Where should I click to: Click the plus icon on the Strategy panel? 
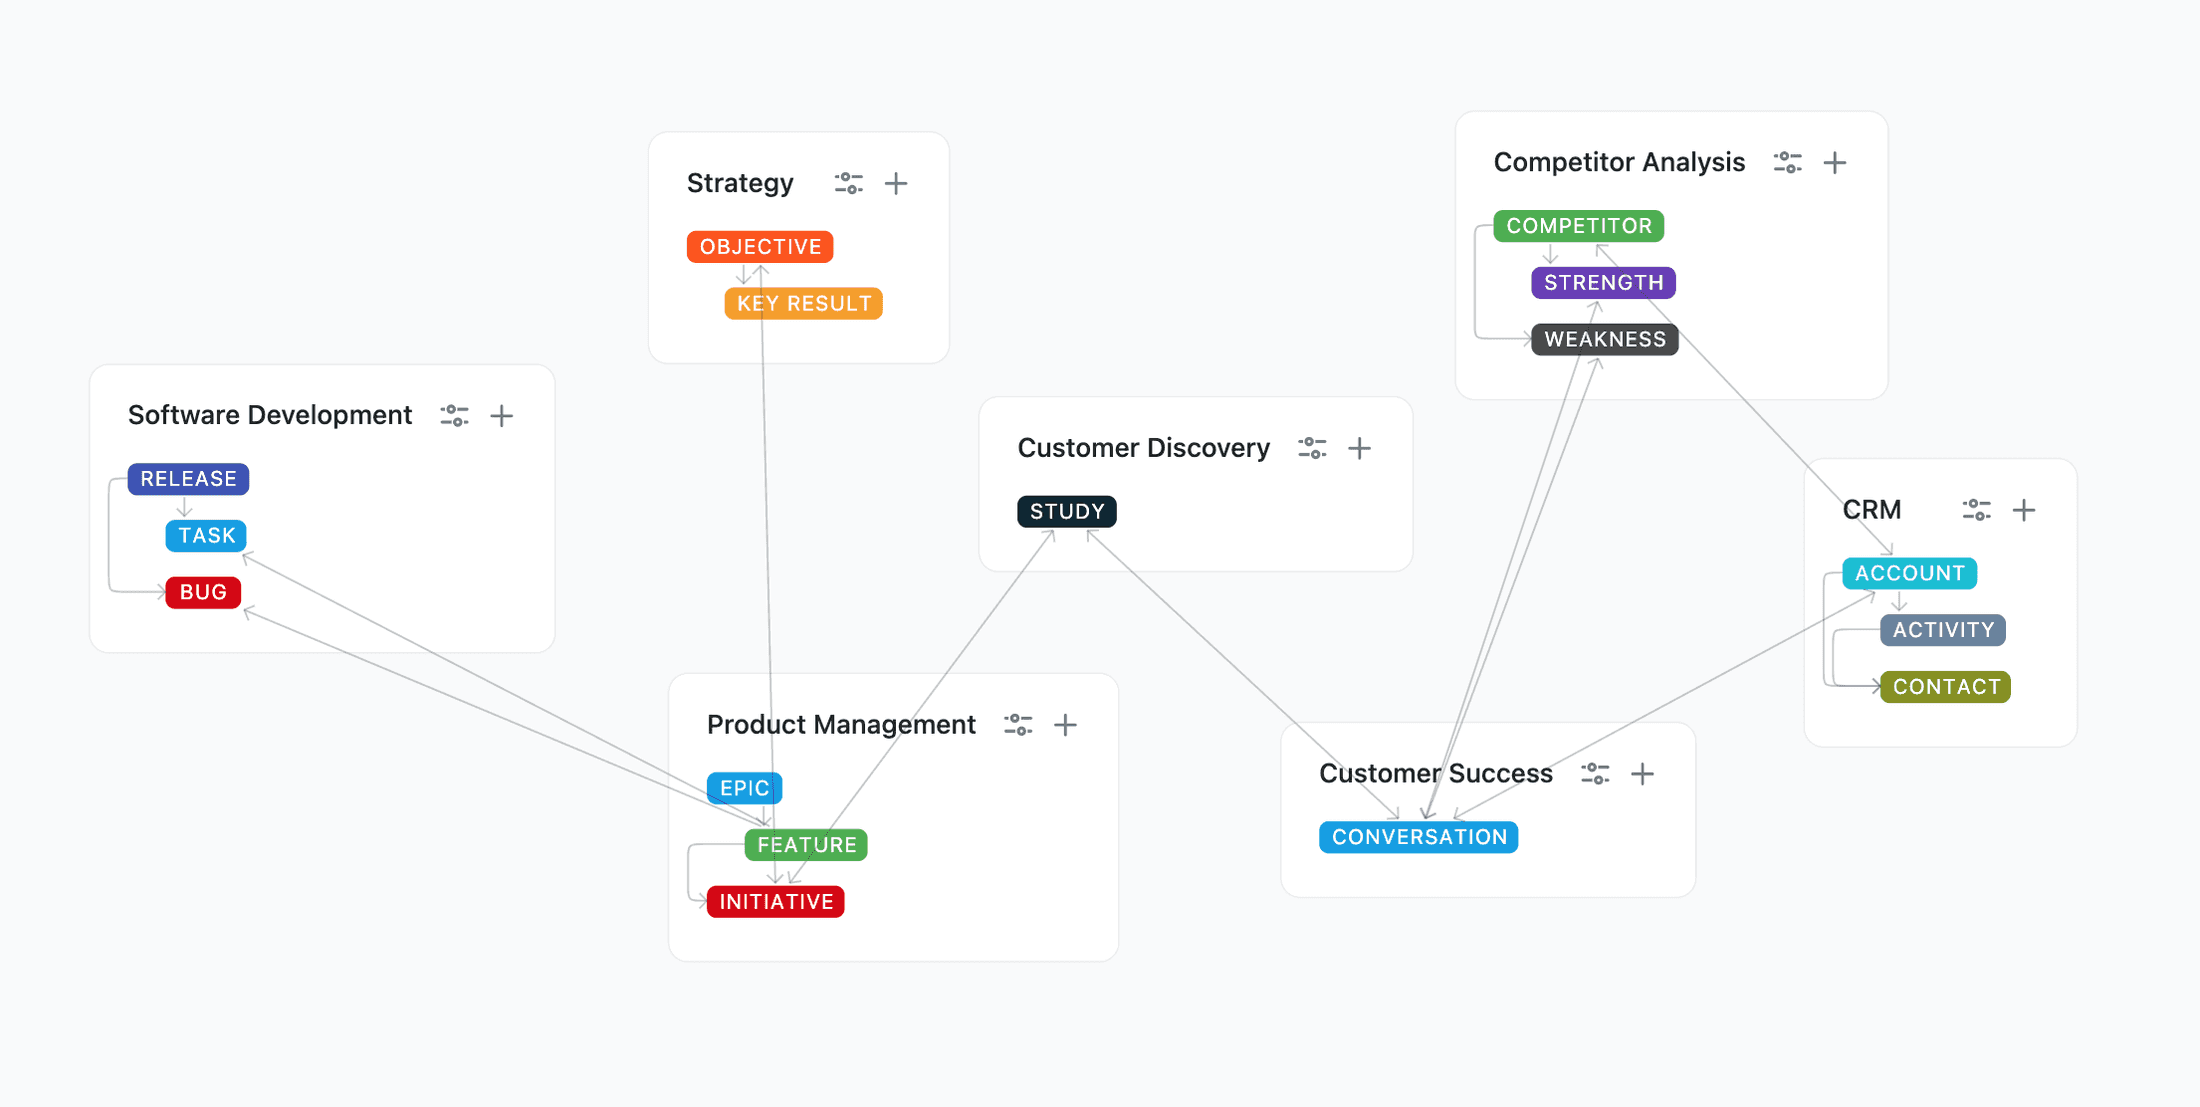[x=896, y=183]
